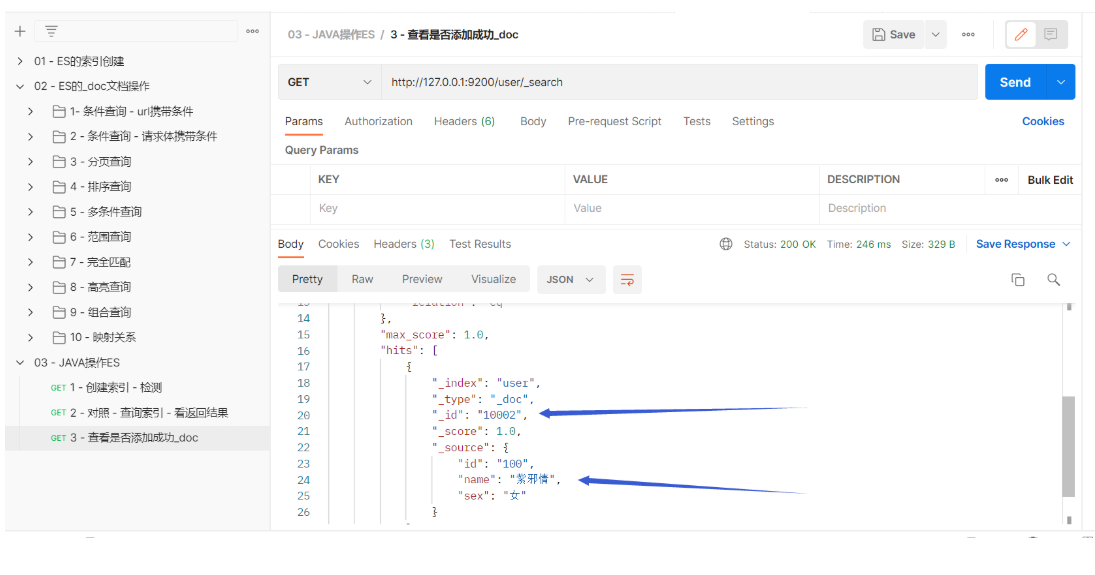Image resolution: width=1095 pixels, height=575 pixels.
Task: Open Save Response dropdown
Action: pos(1023,245)
